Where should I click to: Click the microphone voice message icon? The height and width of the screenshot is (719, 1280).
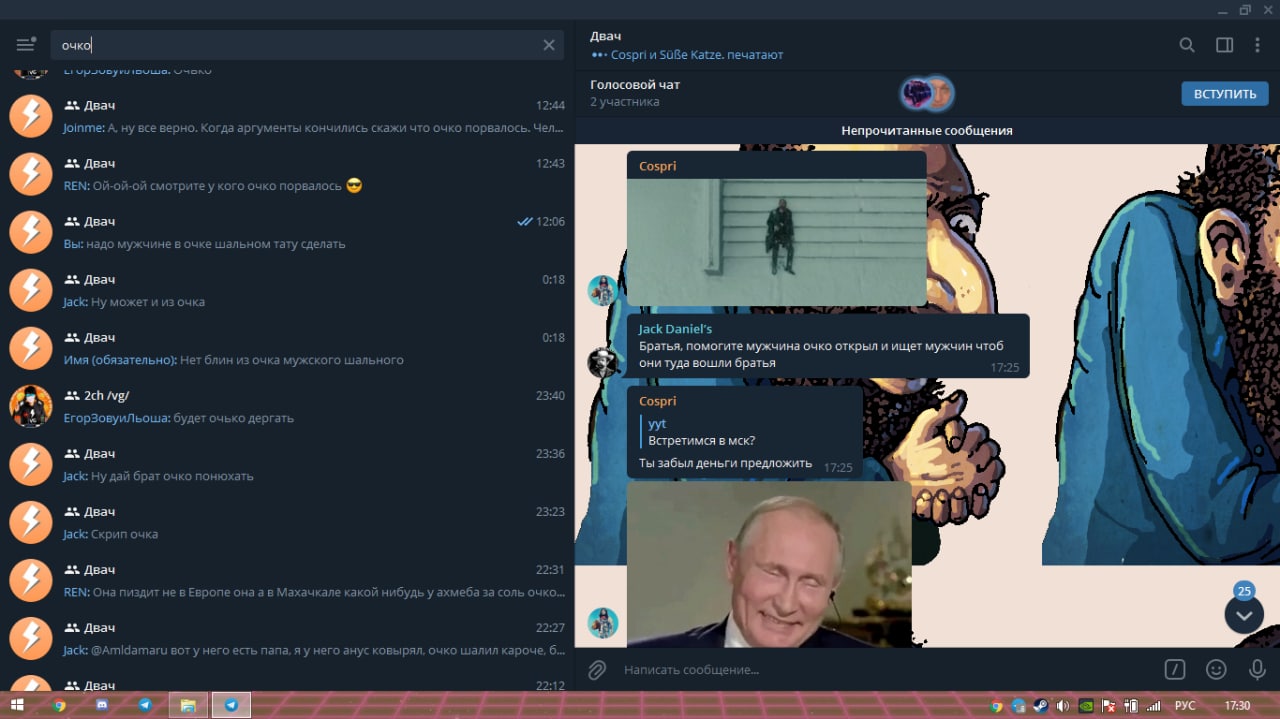click(x=1257, y=670)
